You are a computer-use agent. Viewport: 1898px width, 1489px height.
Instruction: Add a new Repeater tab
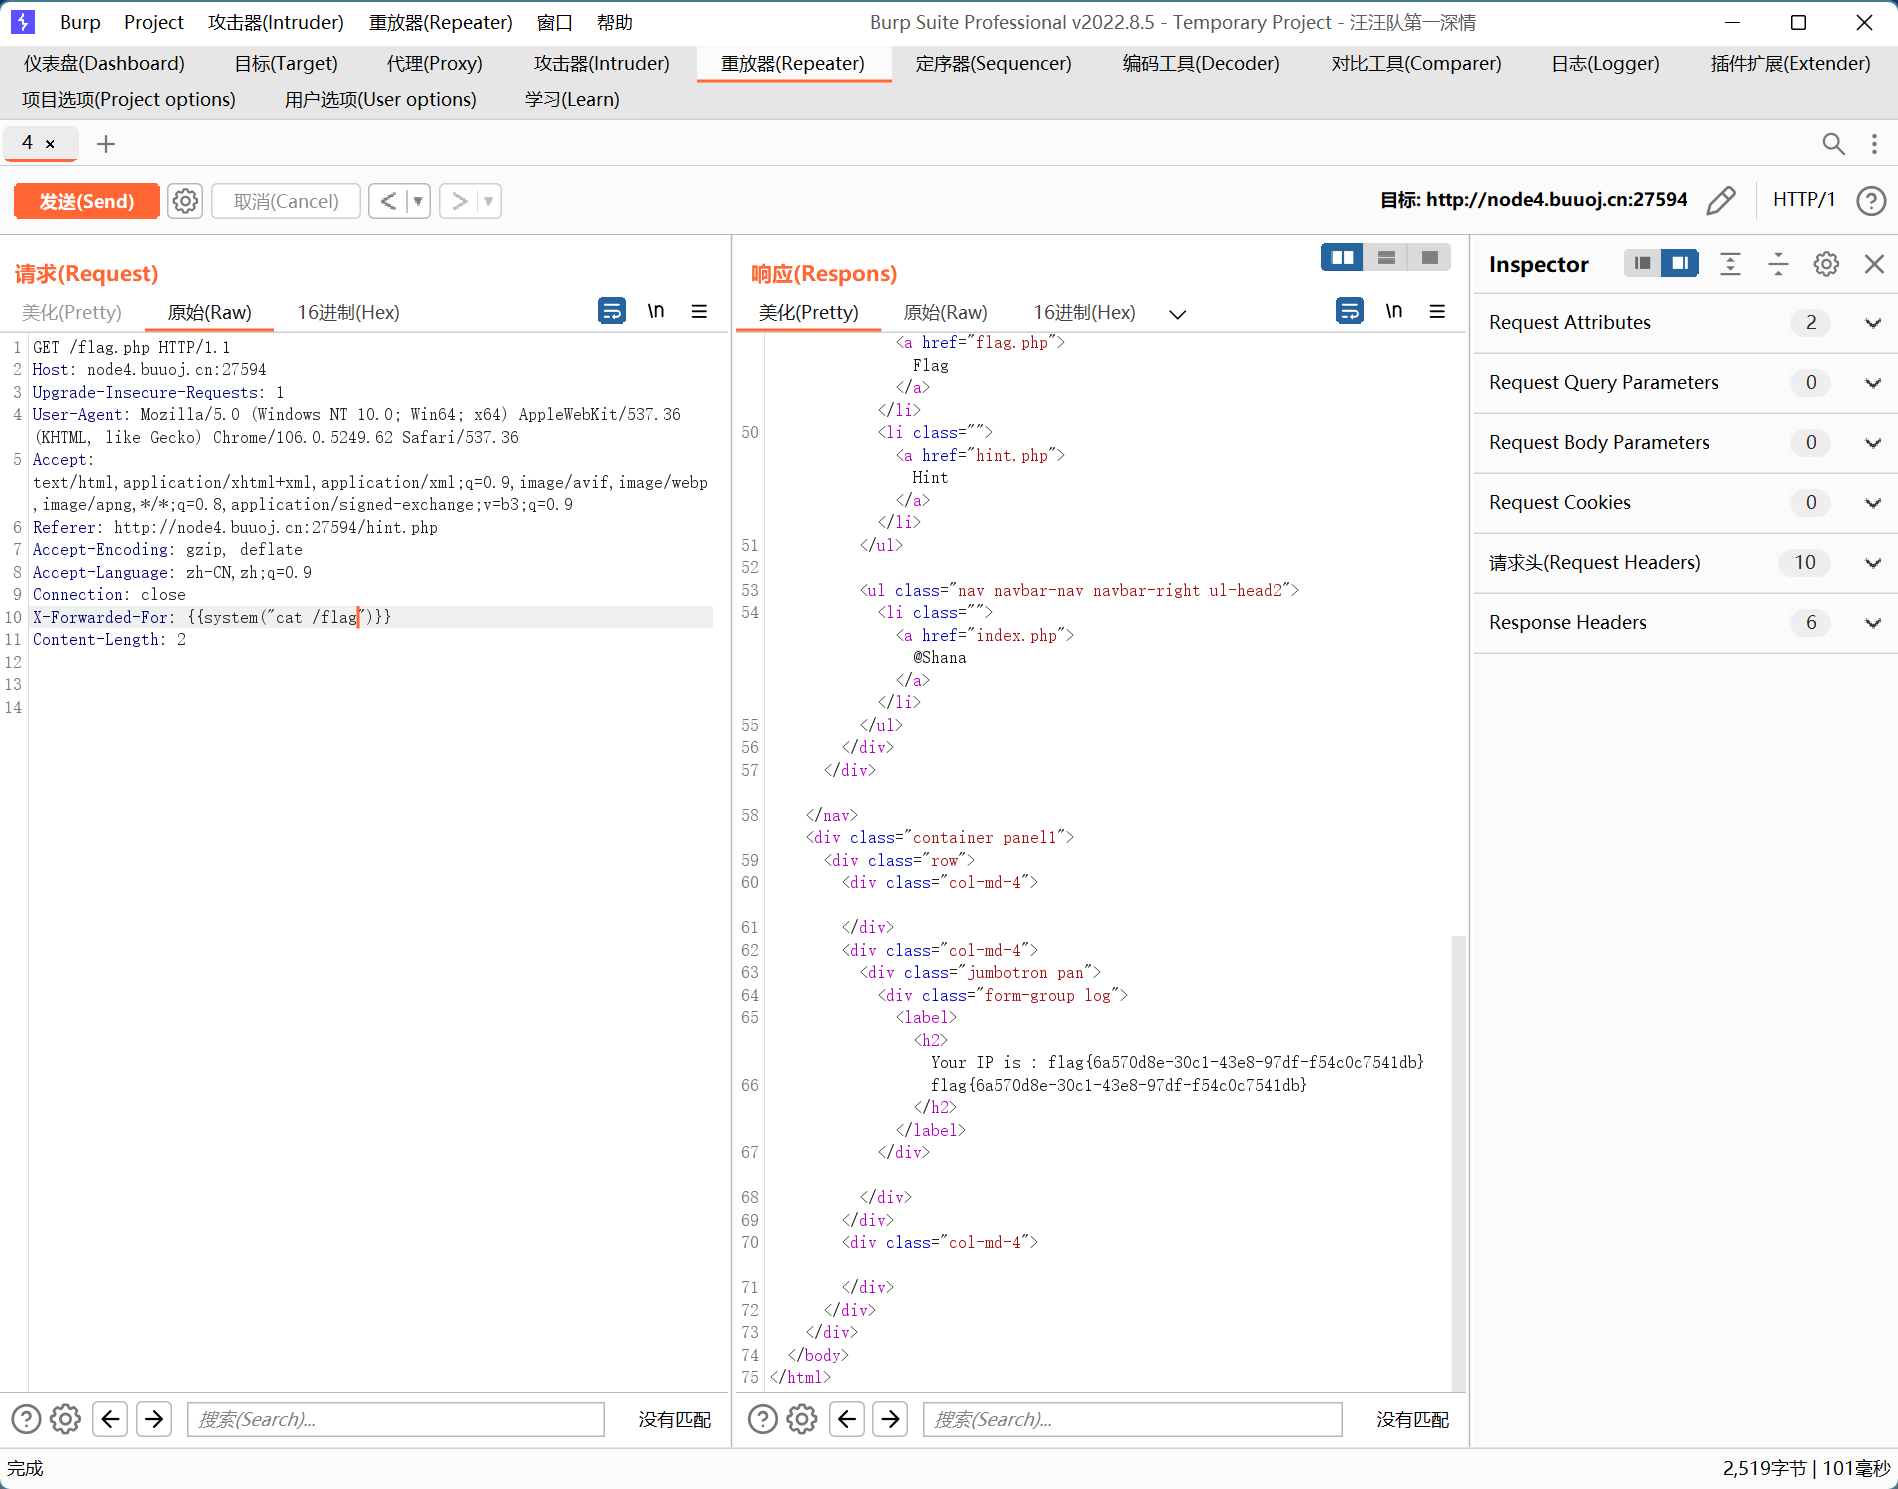pos(106,144)
